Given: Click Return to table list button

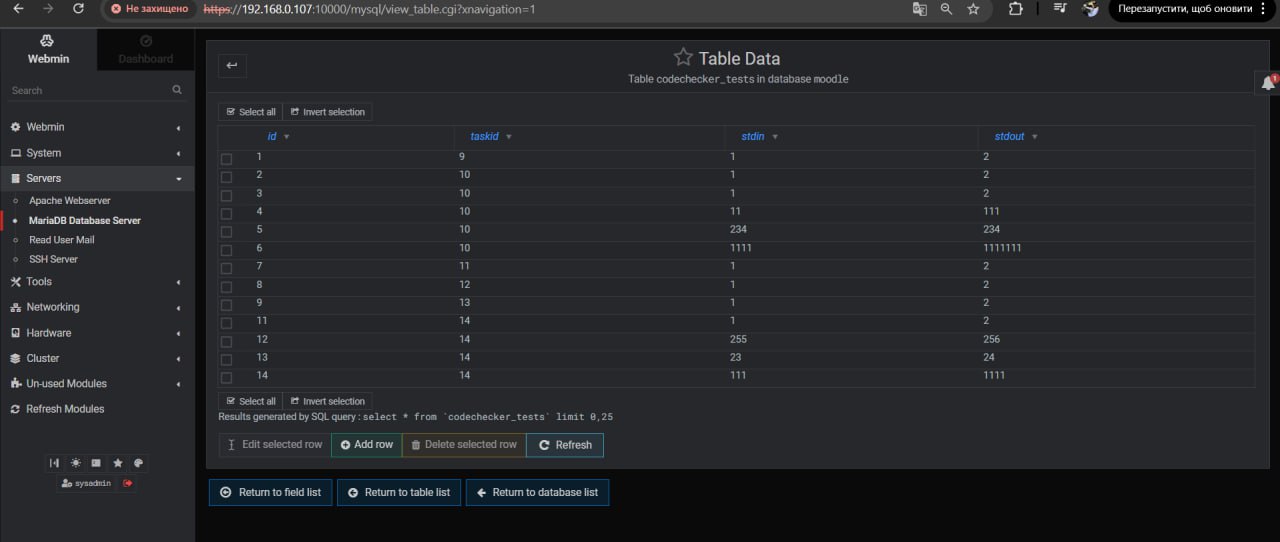Looking at the screenshot, I should click(399, 493).
